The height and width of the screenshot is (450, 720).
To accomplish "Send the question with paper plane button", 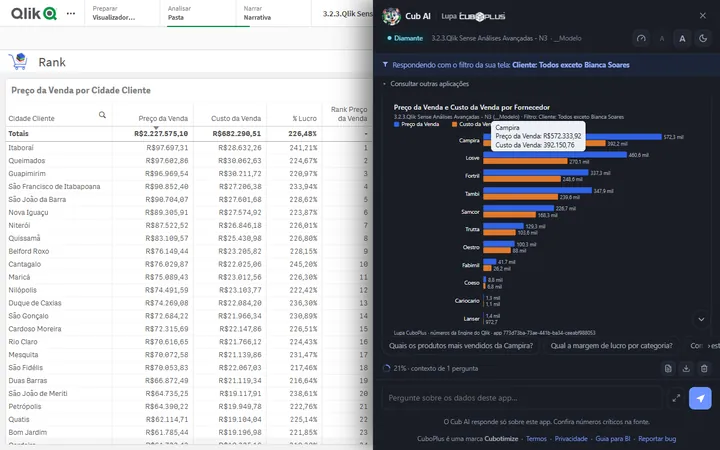I will pos(700,398).
